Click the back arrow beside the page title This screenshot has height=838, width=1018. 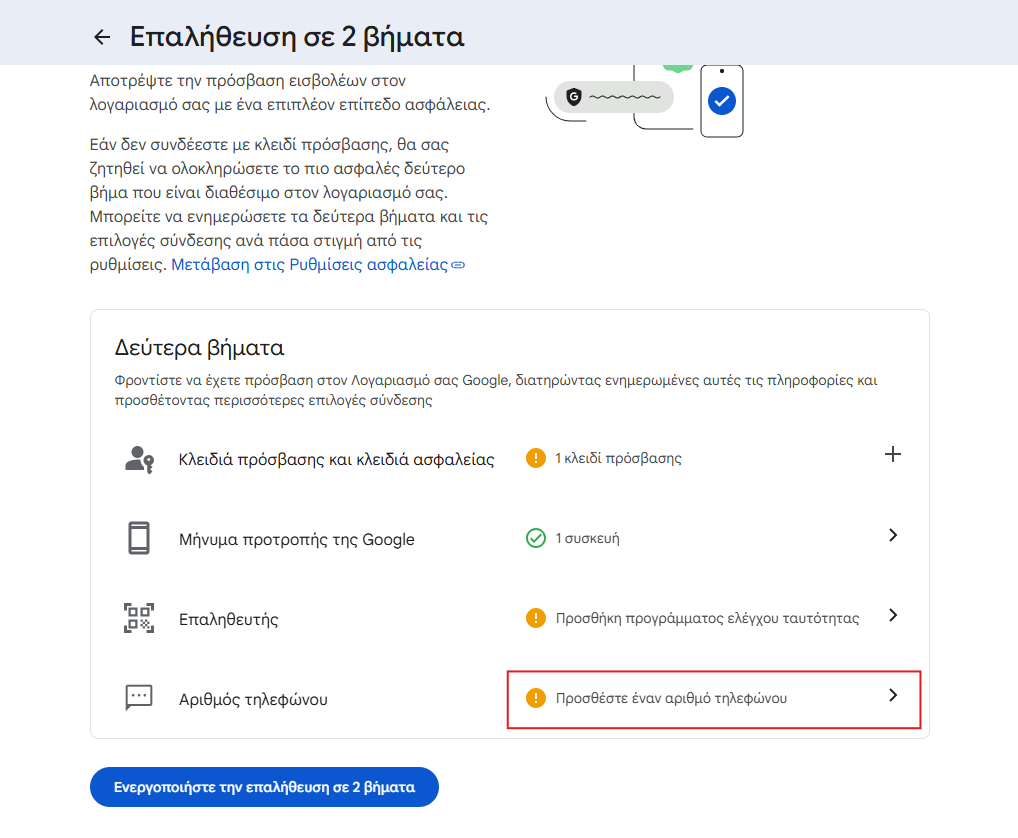(x=101, y=38)
